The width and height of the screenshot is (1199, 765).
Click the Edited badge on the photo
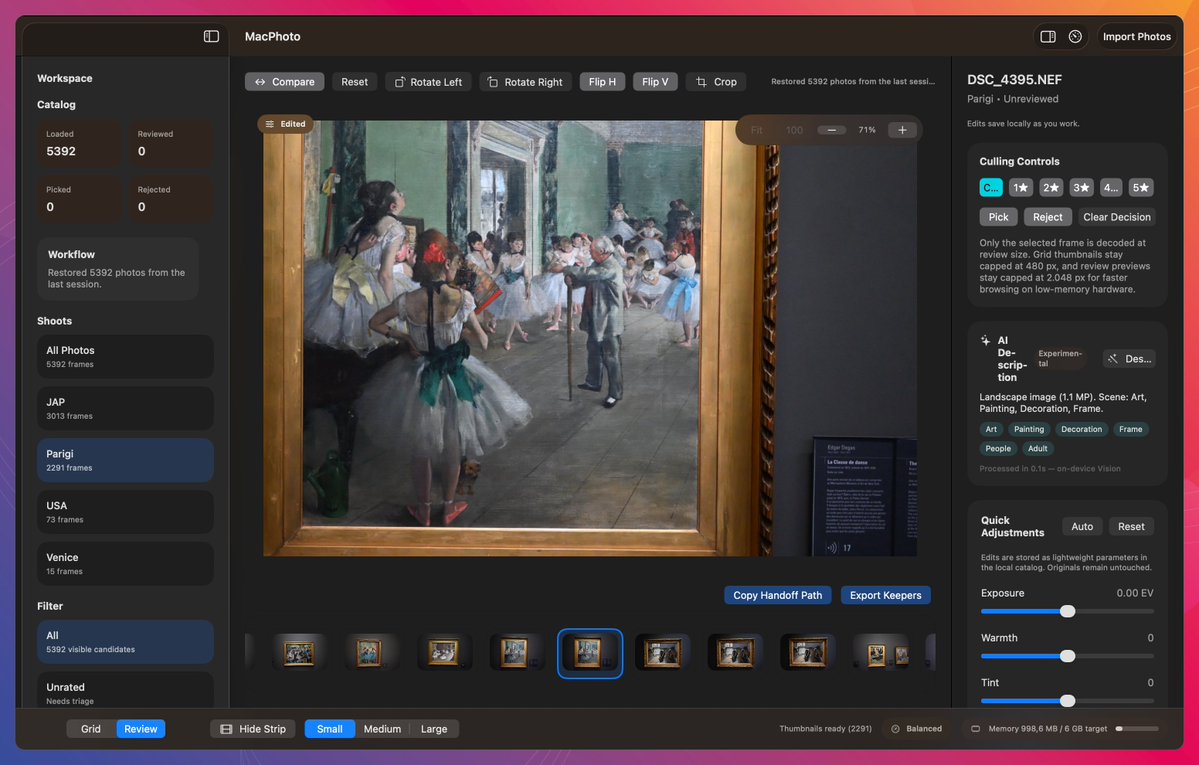pyautogui.click(x=285, y=124)
